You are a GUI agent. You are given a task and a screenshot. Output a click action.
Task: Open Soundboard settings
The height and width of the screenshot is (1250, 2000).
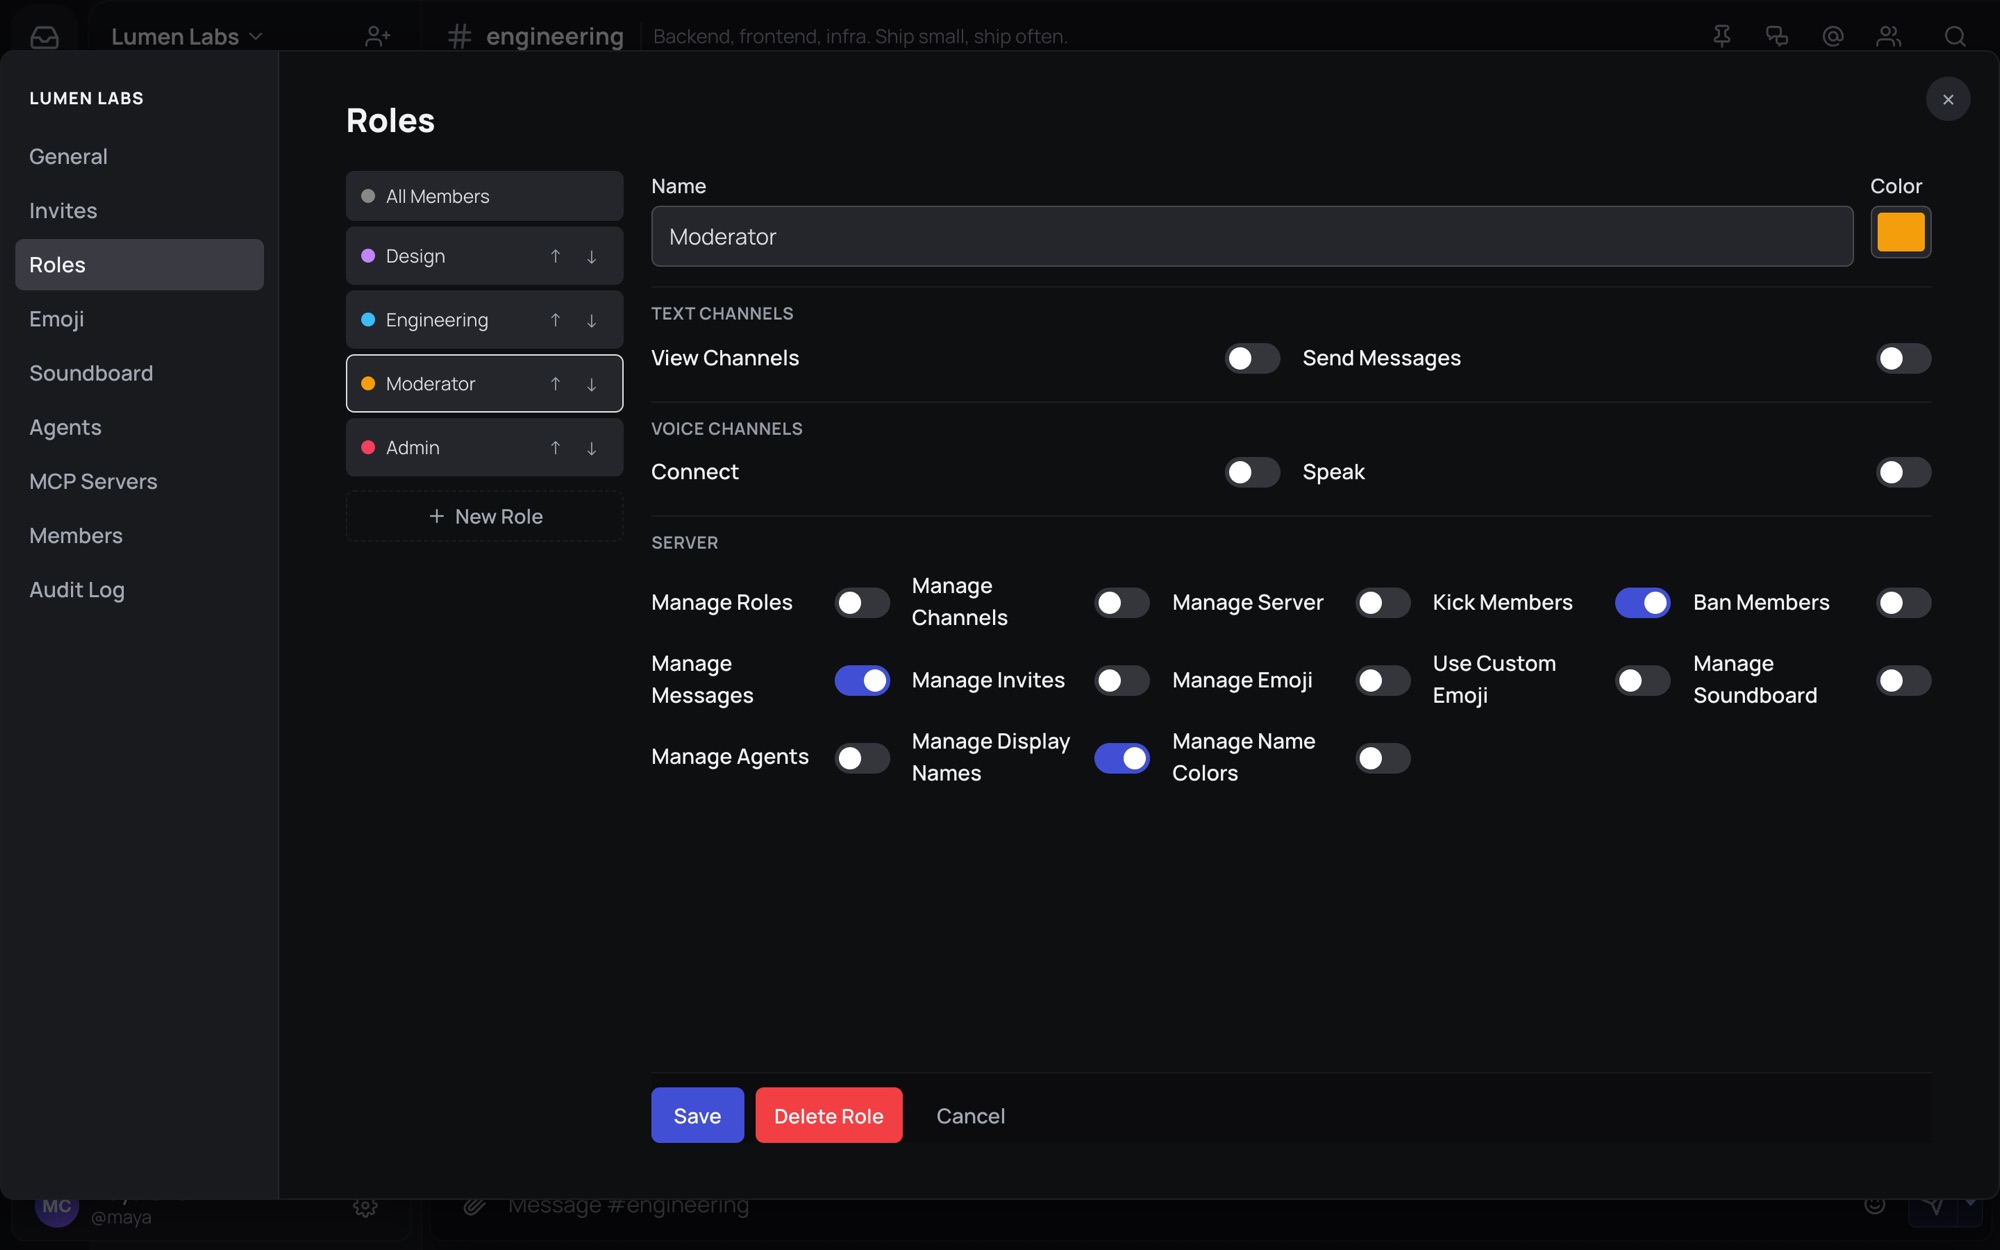click(x=139, y=373)
